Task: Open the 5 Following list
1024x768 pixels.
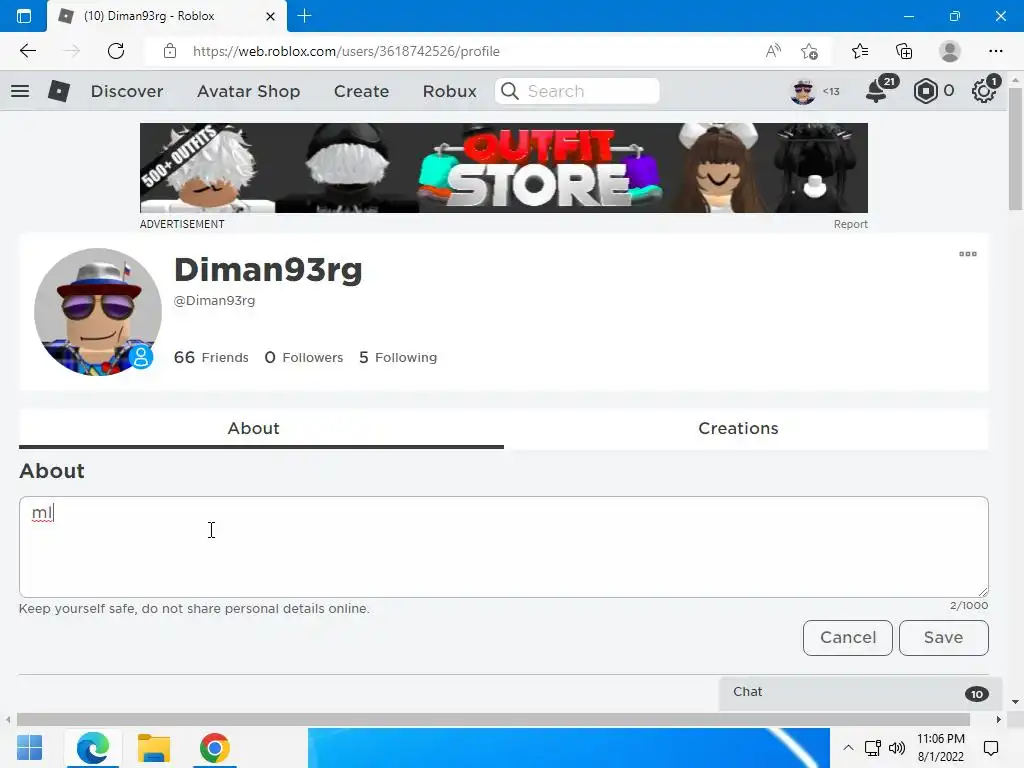Action: [x=398, y=357]
